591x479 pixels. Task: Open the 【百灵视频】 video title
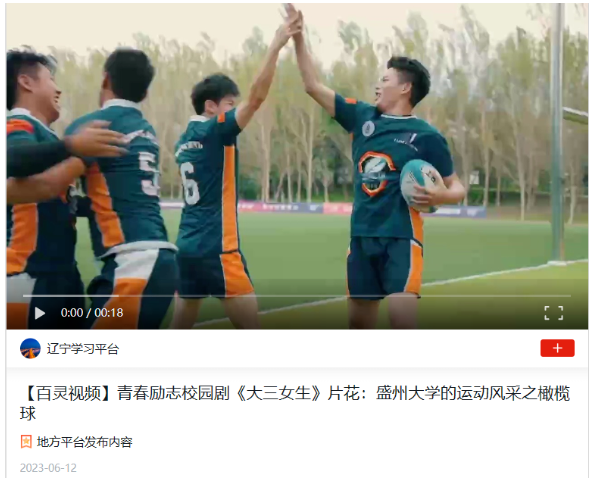(295, 403)
